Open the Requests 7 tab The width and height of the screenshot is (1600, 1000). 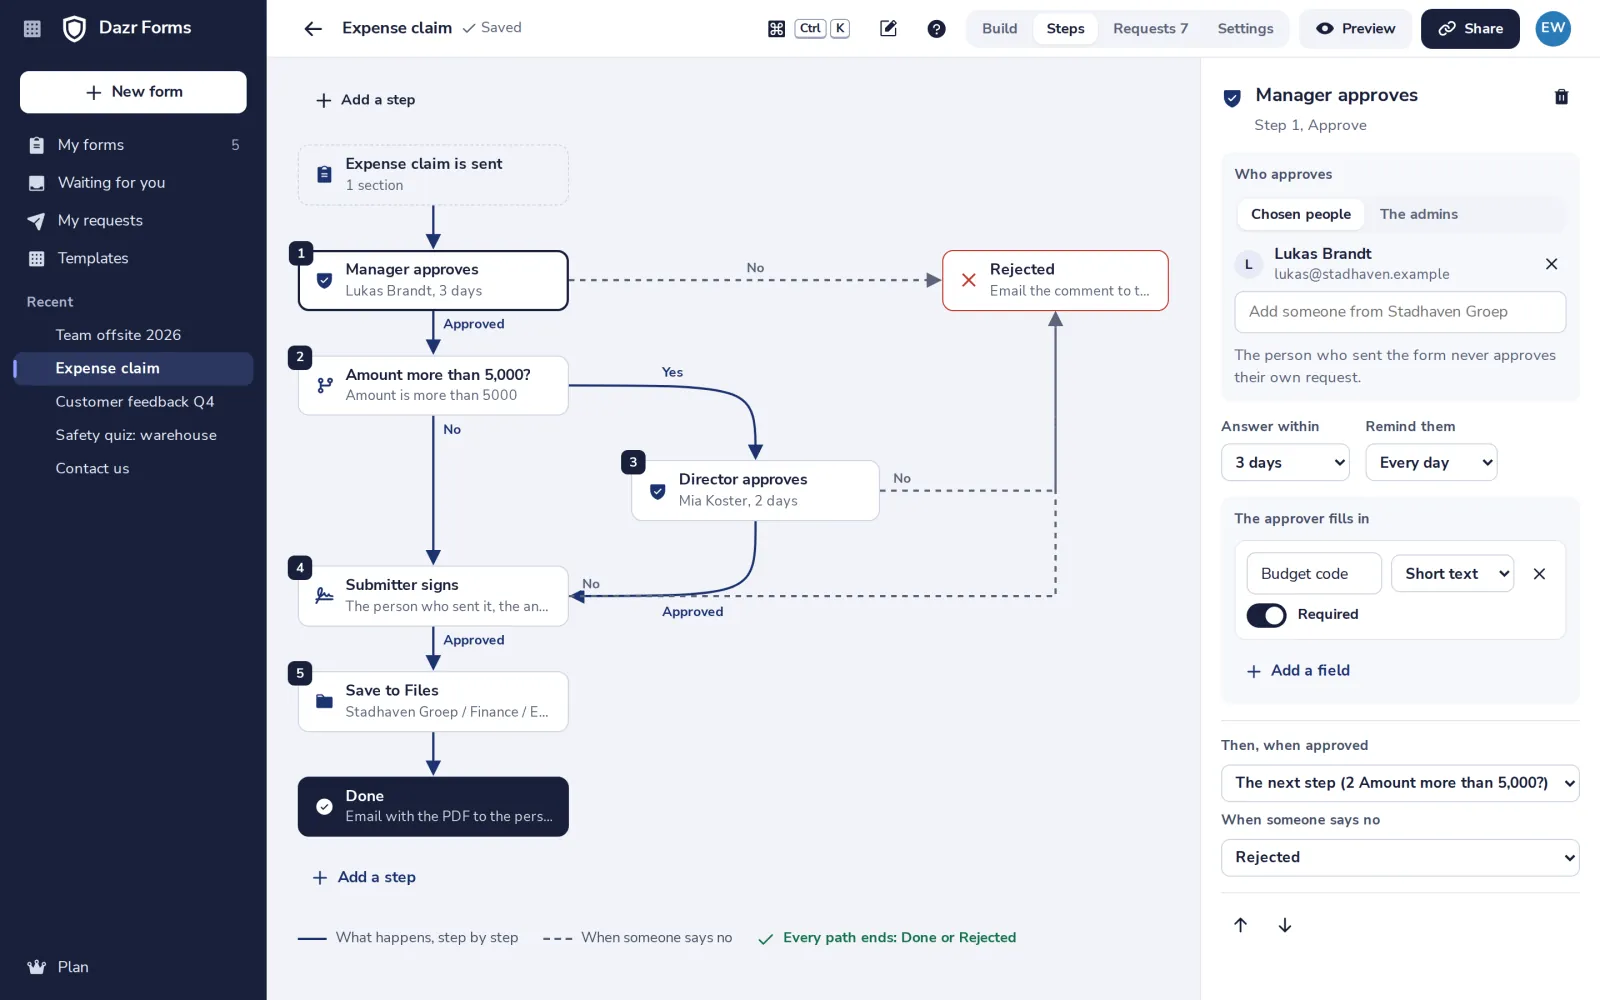[x=1150, y=29]
